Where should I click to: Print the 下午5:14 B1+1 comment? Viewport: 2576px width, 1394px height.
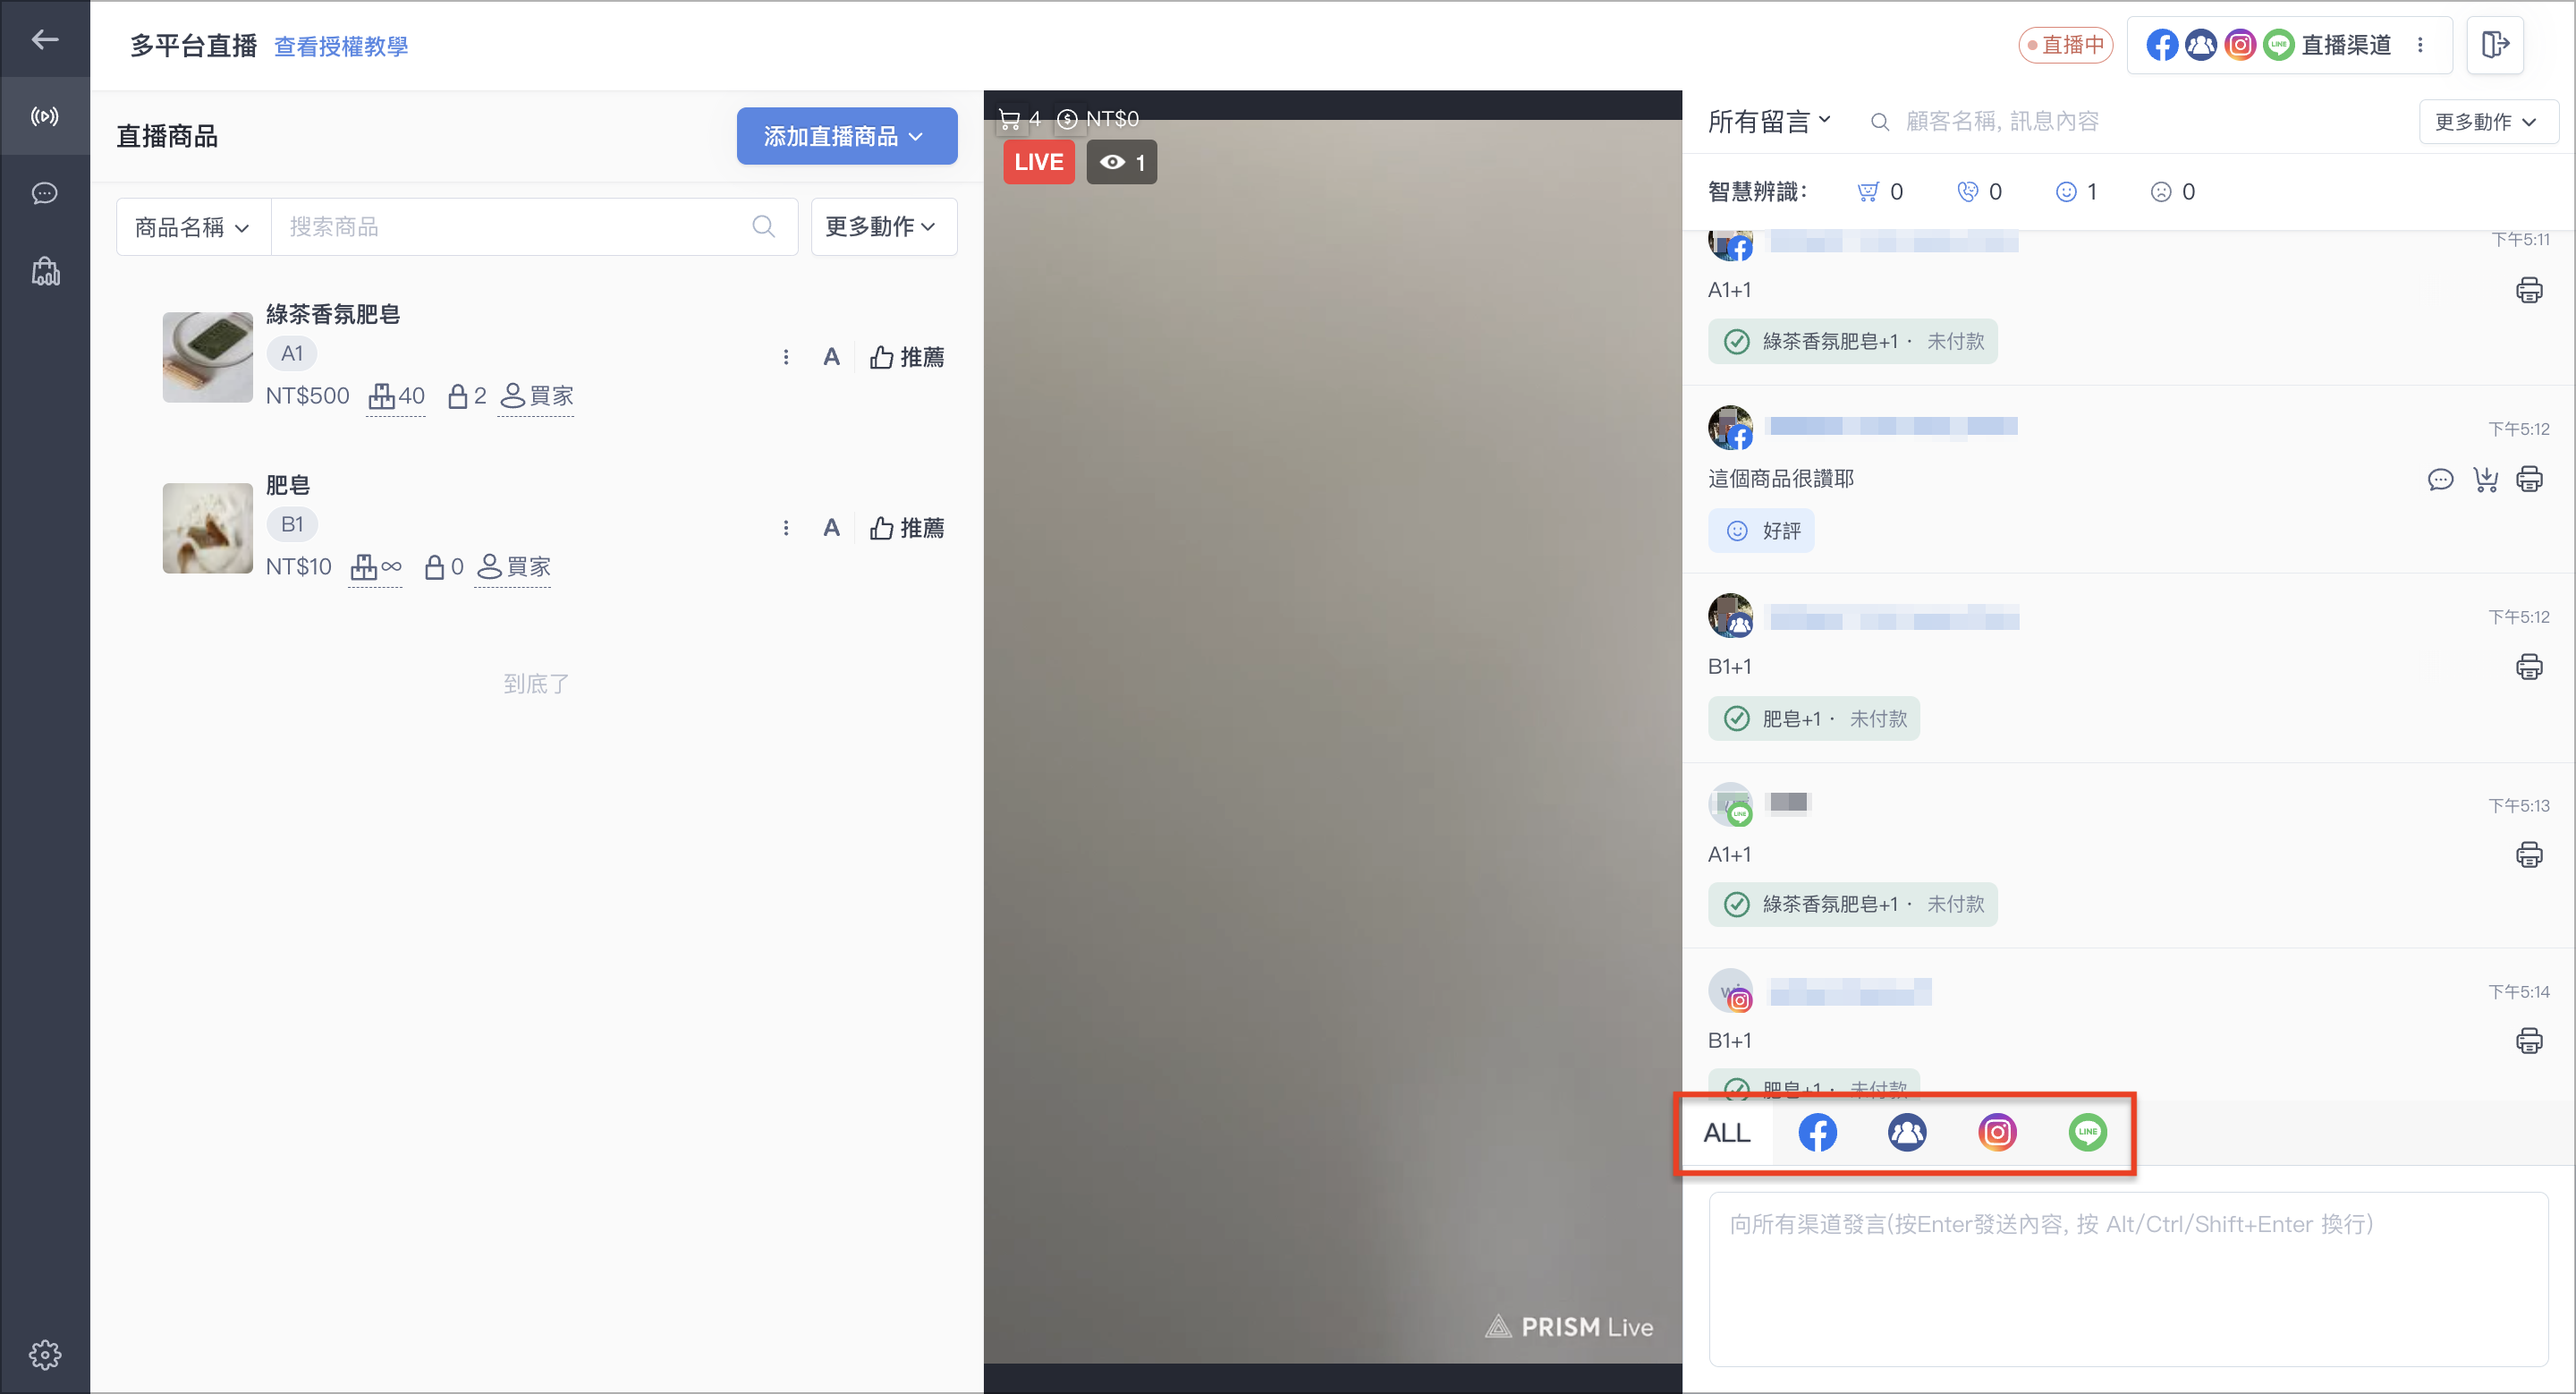click(2529, 1041)
